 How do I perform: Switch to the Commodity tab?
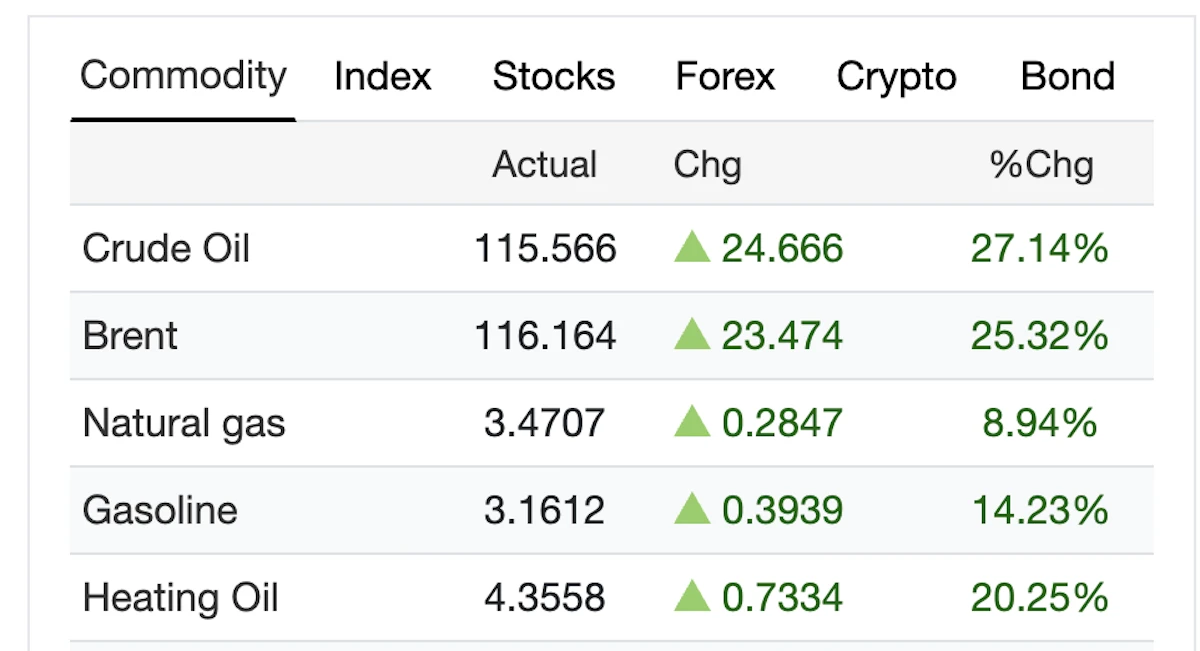coord(183,76)
